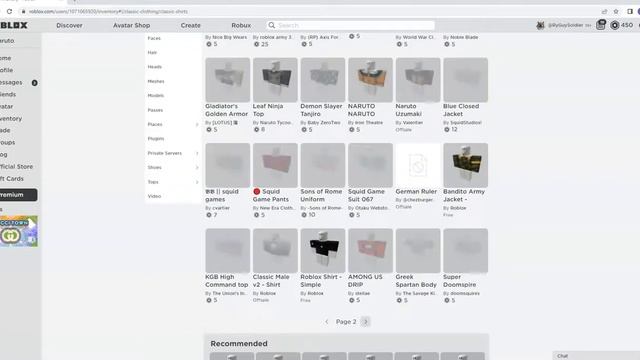This screenshot has height=360, width=640.
Task: Click the sidebar advertisement image
Action: coord(19,231)
